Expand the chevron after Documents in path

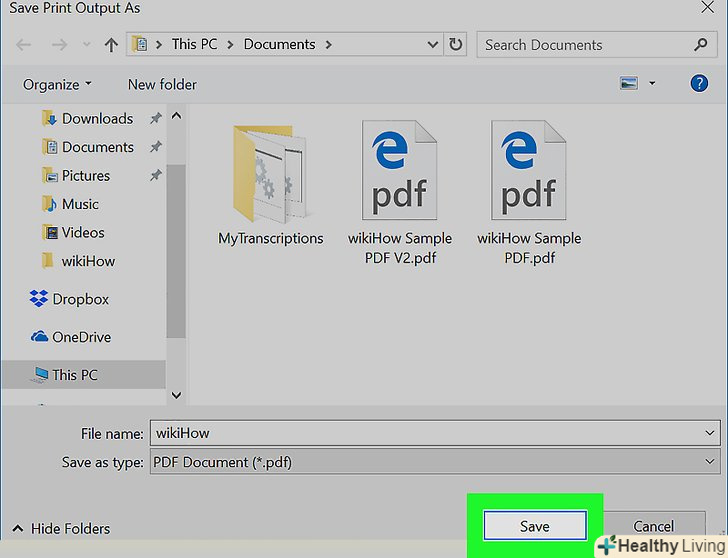[x=329, y=45]
